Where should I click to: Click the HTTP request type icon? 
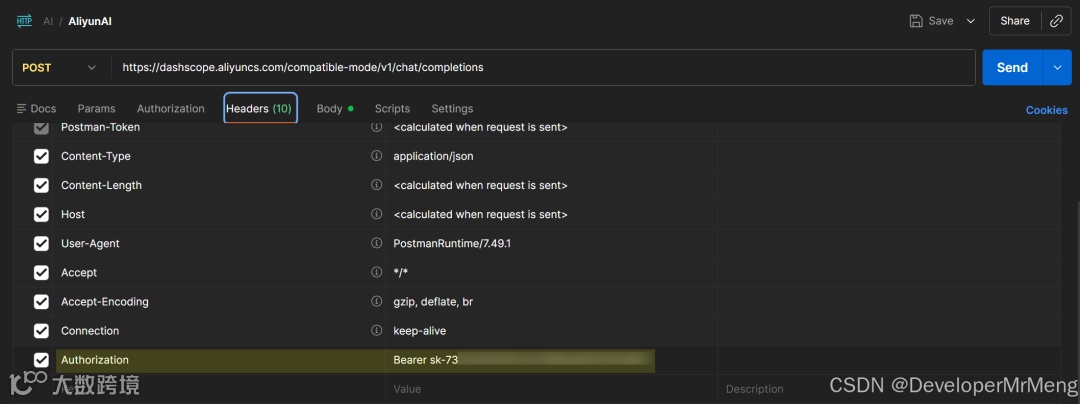(24, 21)
